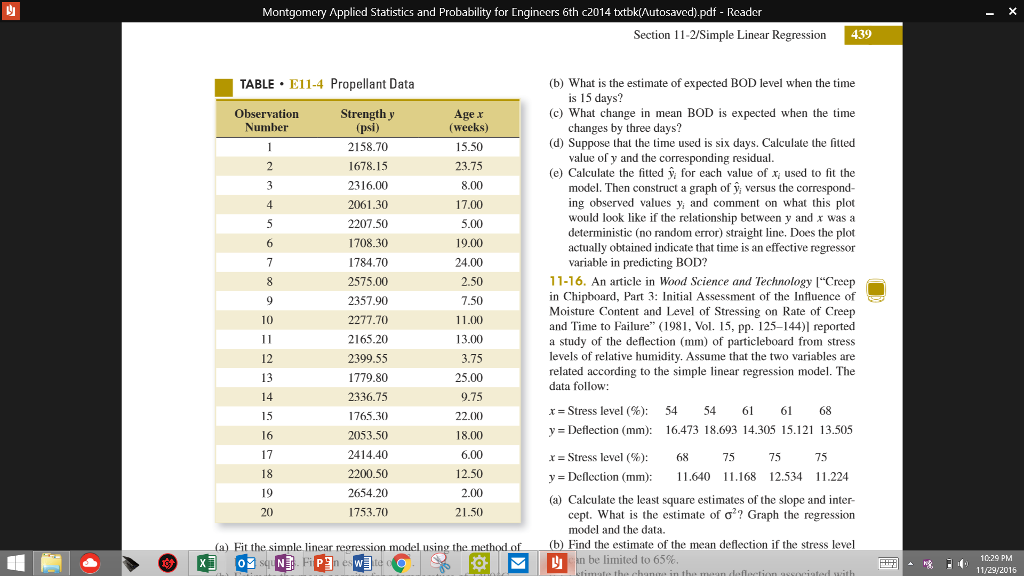The width and height of the screenshot is (1024, 576).
Task: Click the purple notification icon in the tray
Action: click(x=927, y=563)
